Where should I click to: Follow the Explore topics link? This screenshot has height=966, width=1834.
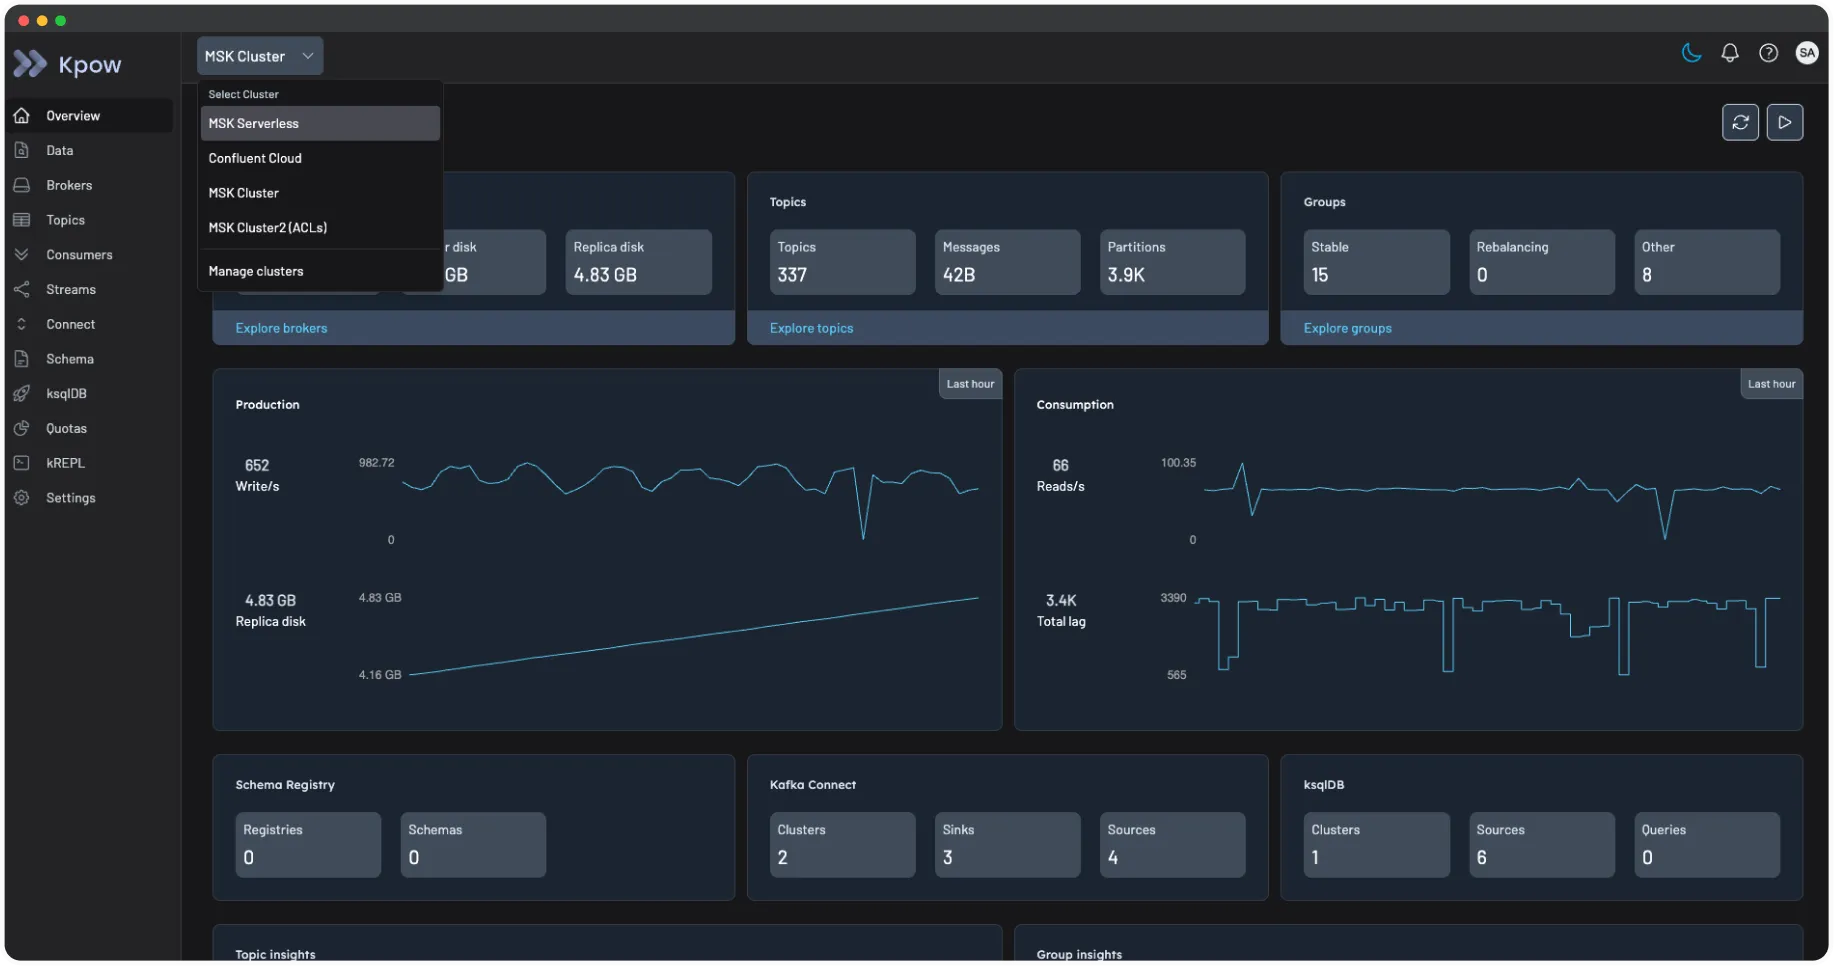811,328
